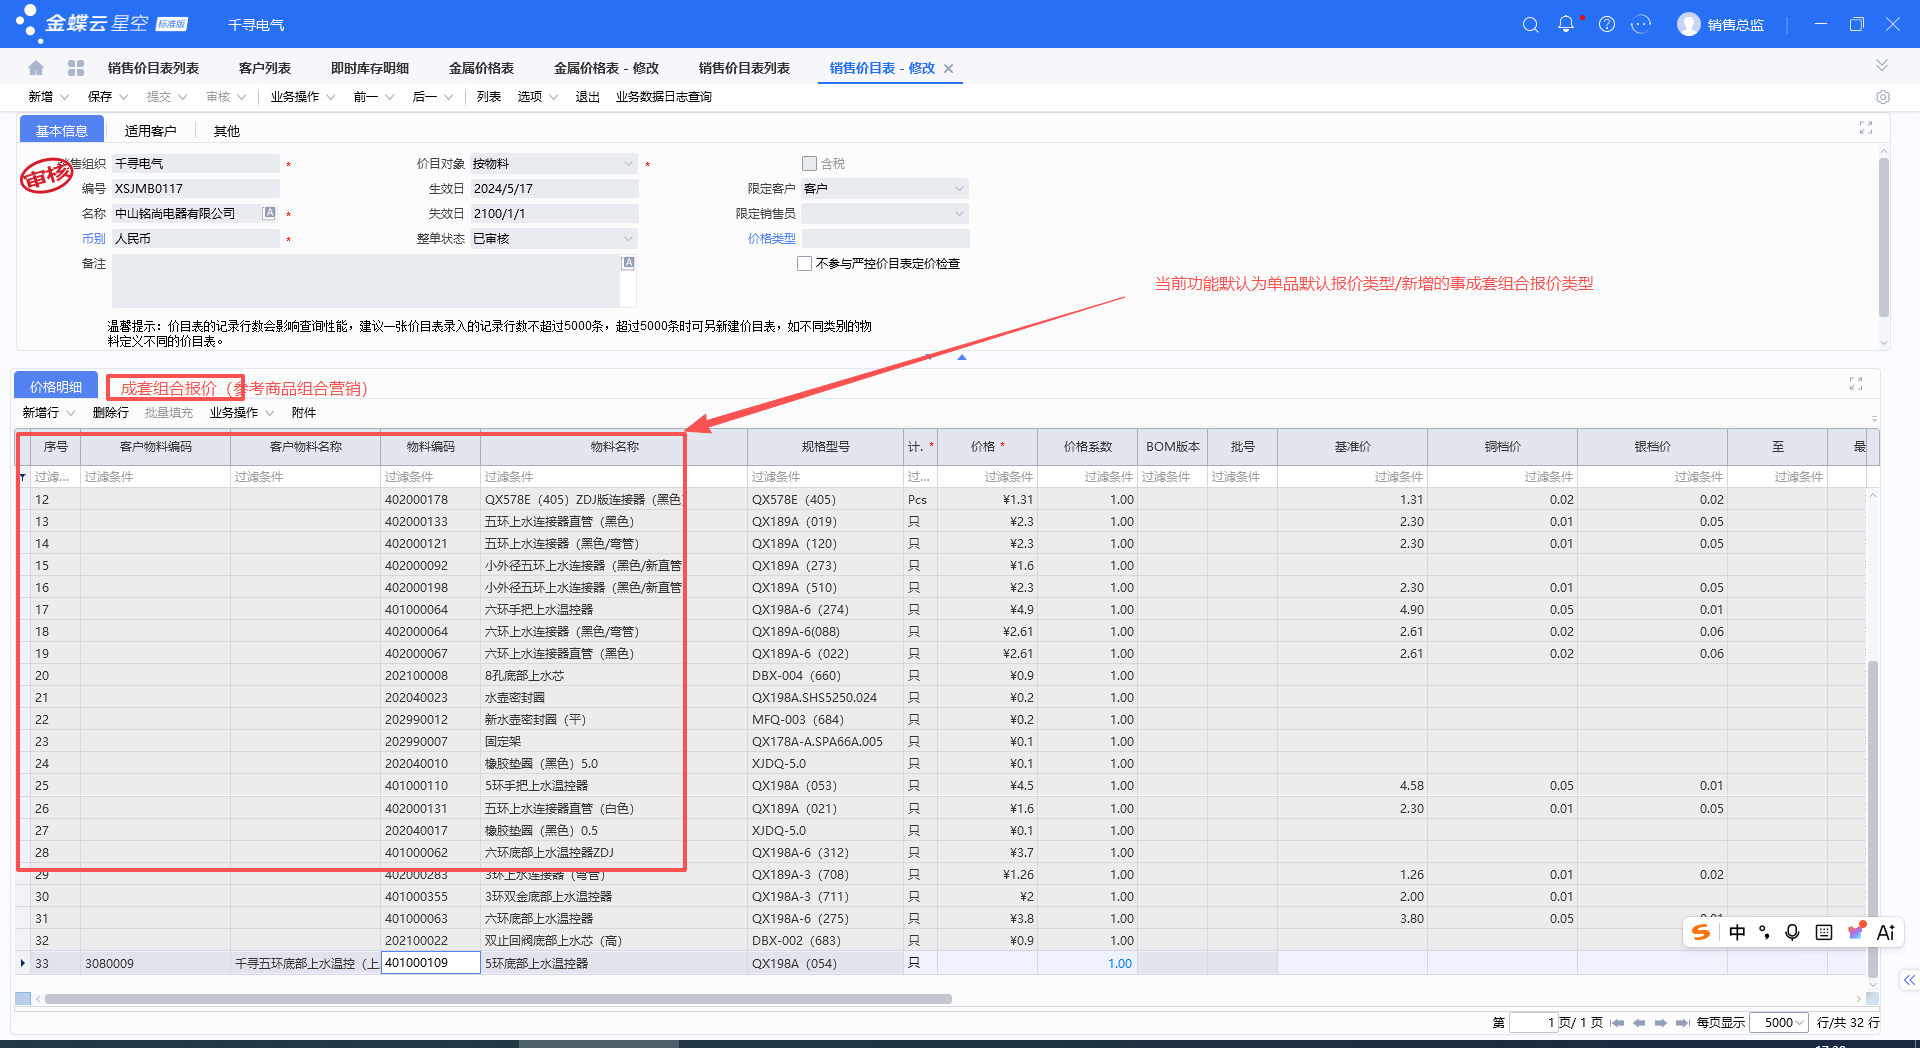Switch to the 适用客户 tab
Screen dimensions: 1920x1048
tap(150, 131)
